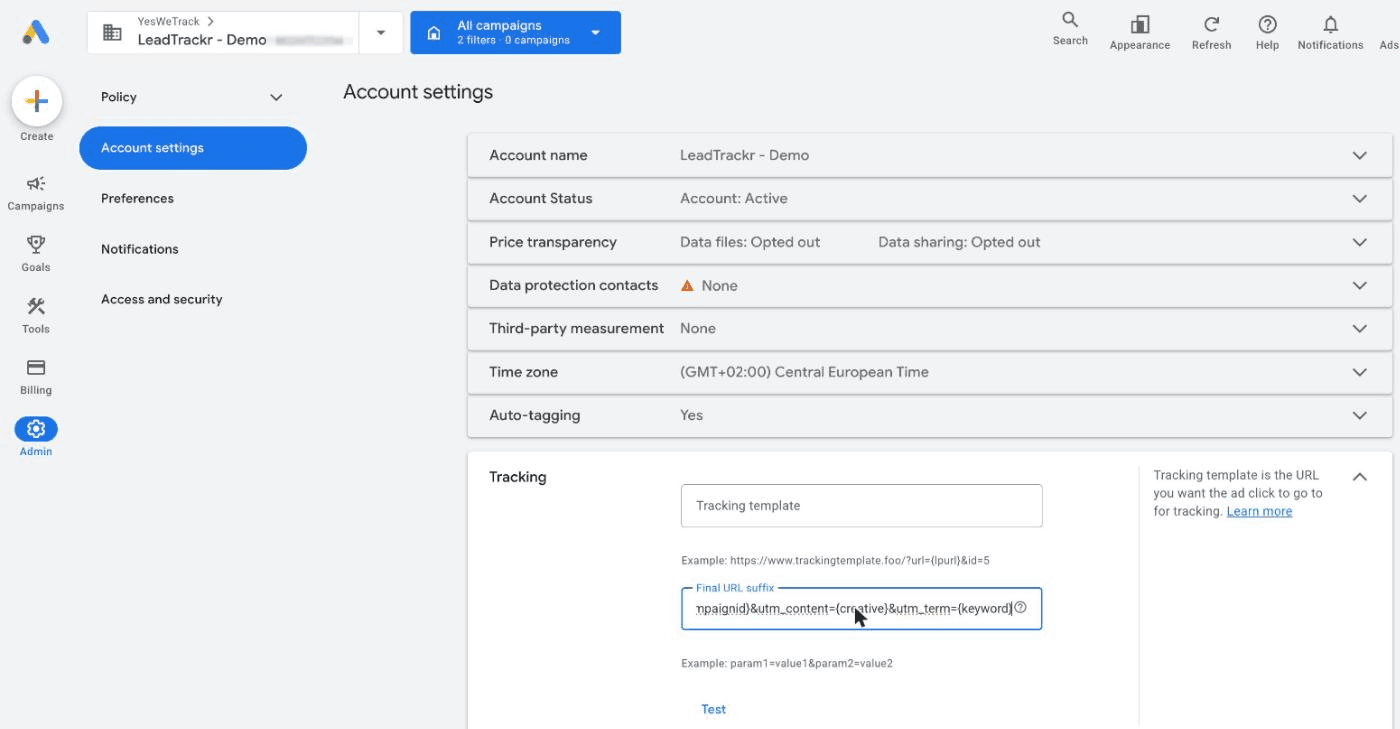Click the Test button
Image resolution: width=1400 pixels, height=729 pixels.
coord(714,709)
